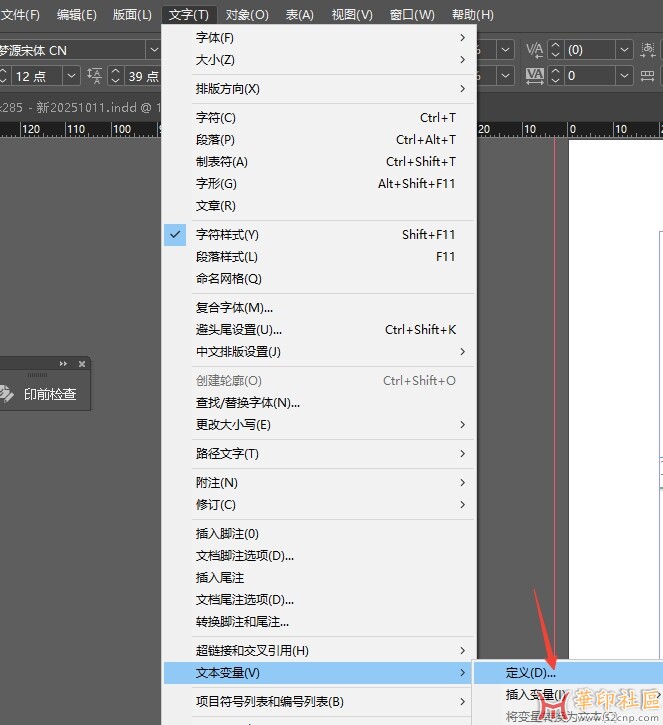This screenshot has width=663, height=725.
Task: Open 复合字体(M)... menu item
Action: (x=235, y=308)
